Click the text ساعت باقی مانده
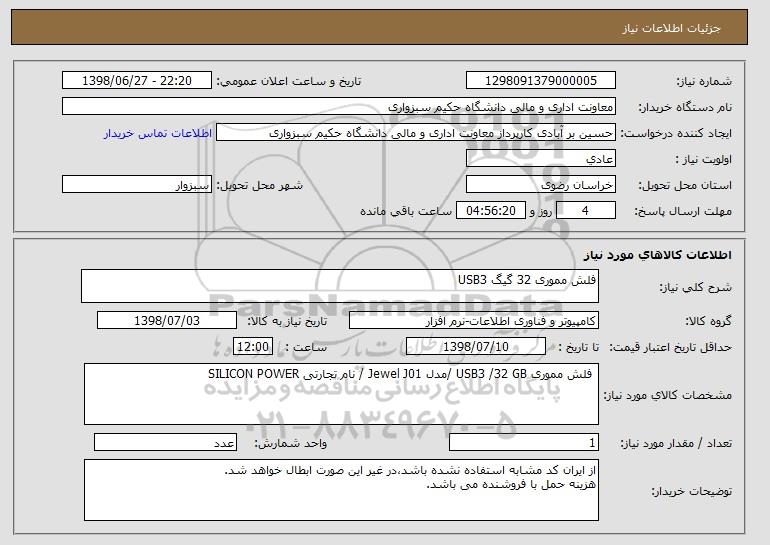This screenshot has width=770, height=545. click(x=406, y=211)
